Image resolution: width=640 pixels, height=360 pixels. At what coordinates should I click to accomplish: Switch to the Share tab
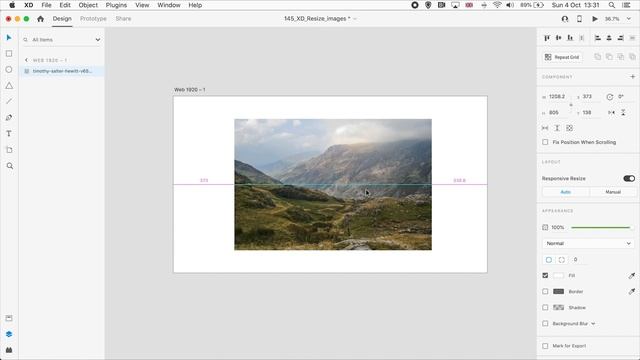[x=123, y=19]
